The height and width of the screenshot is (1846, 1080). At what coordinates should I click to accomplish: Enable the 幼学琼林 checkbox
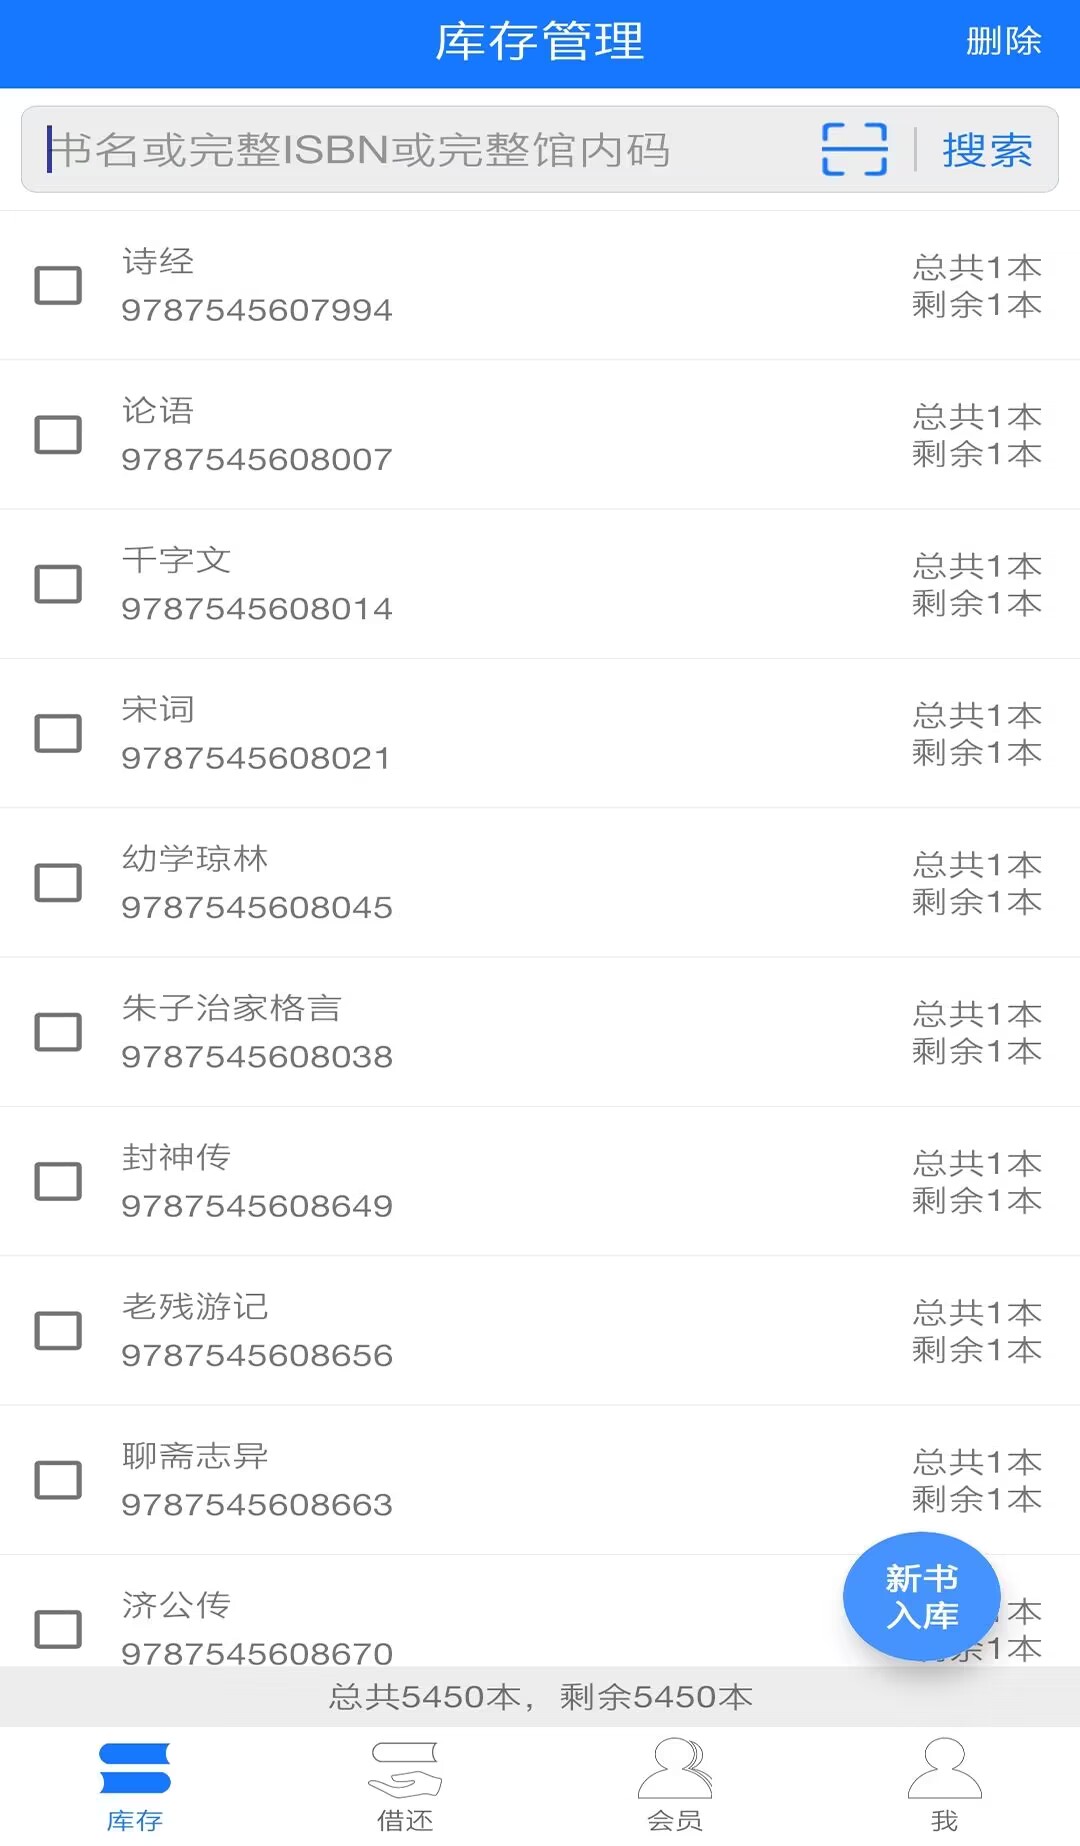tap(58, 882)
